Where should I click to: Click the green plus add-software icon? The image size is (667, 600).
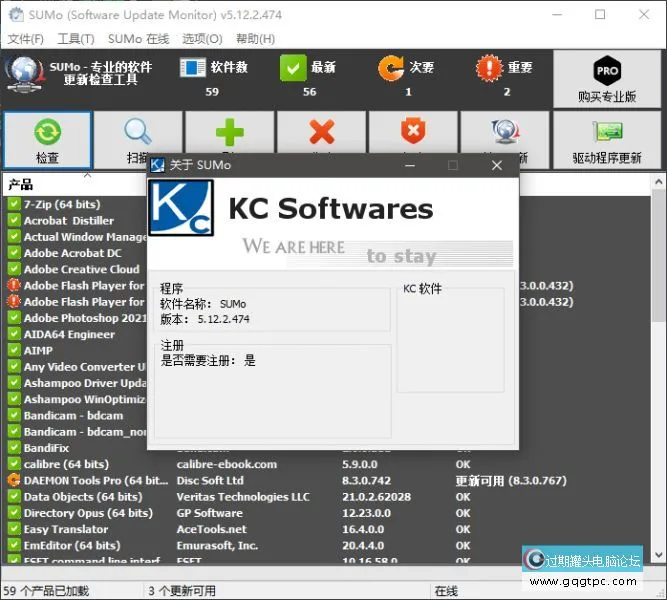(230, 133)
